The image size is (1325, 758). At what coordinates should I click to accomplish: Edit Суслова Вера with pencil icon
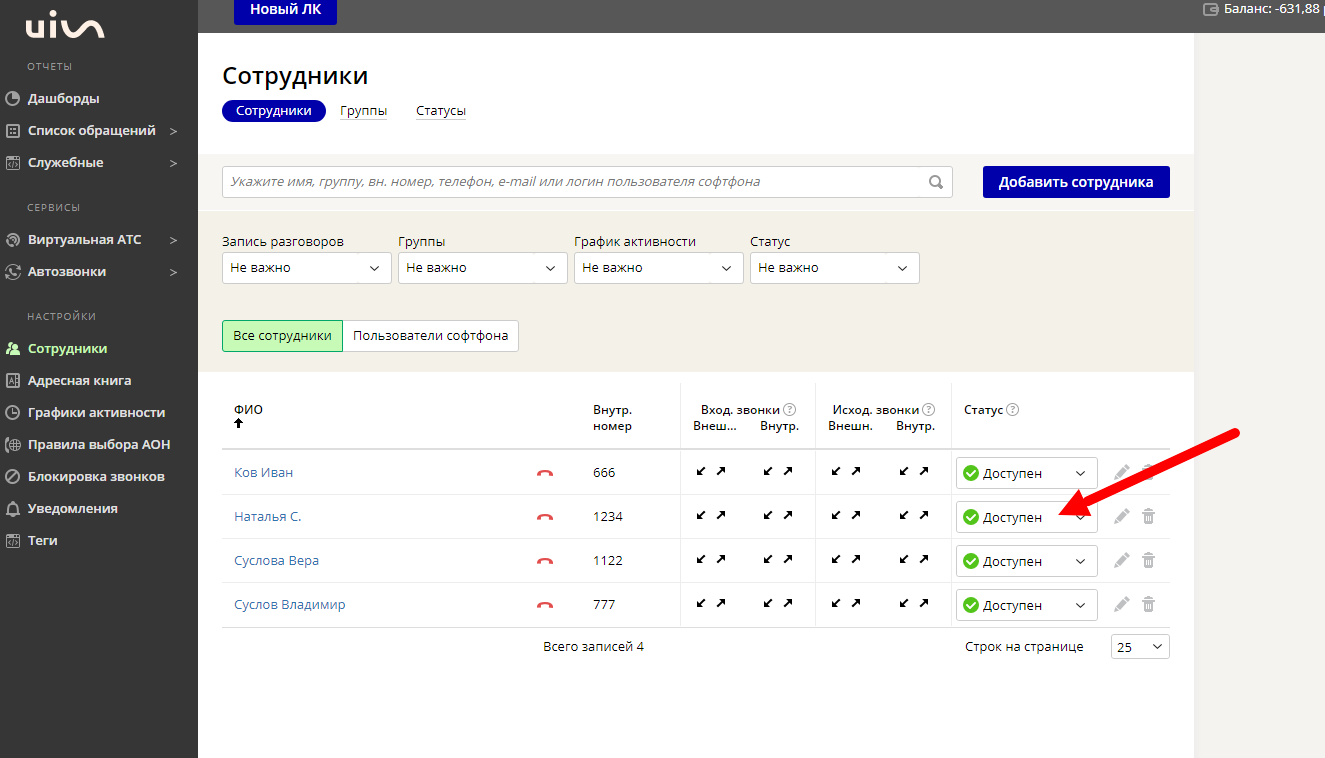1122,560
